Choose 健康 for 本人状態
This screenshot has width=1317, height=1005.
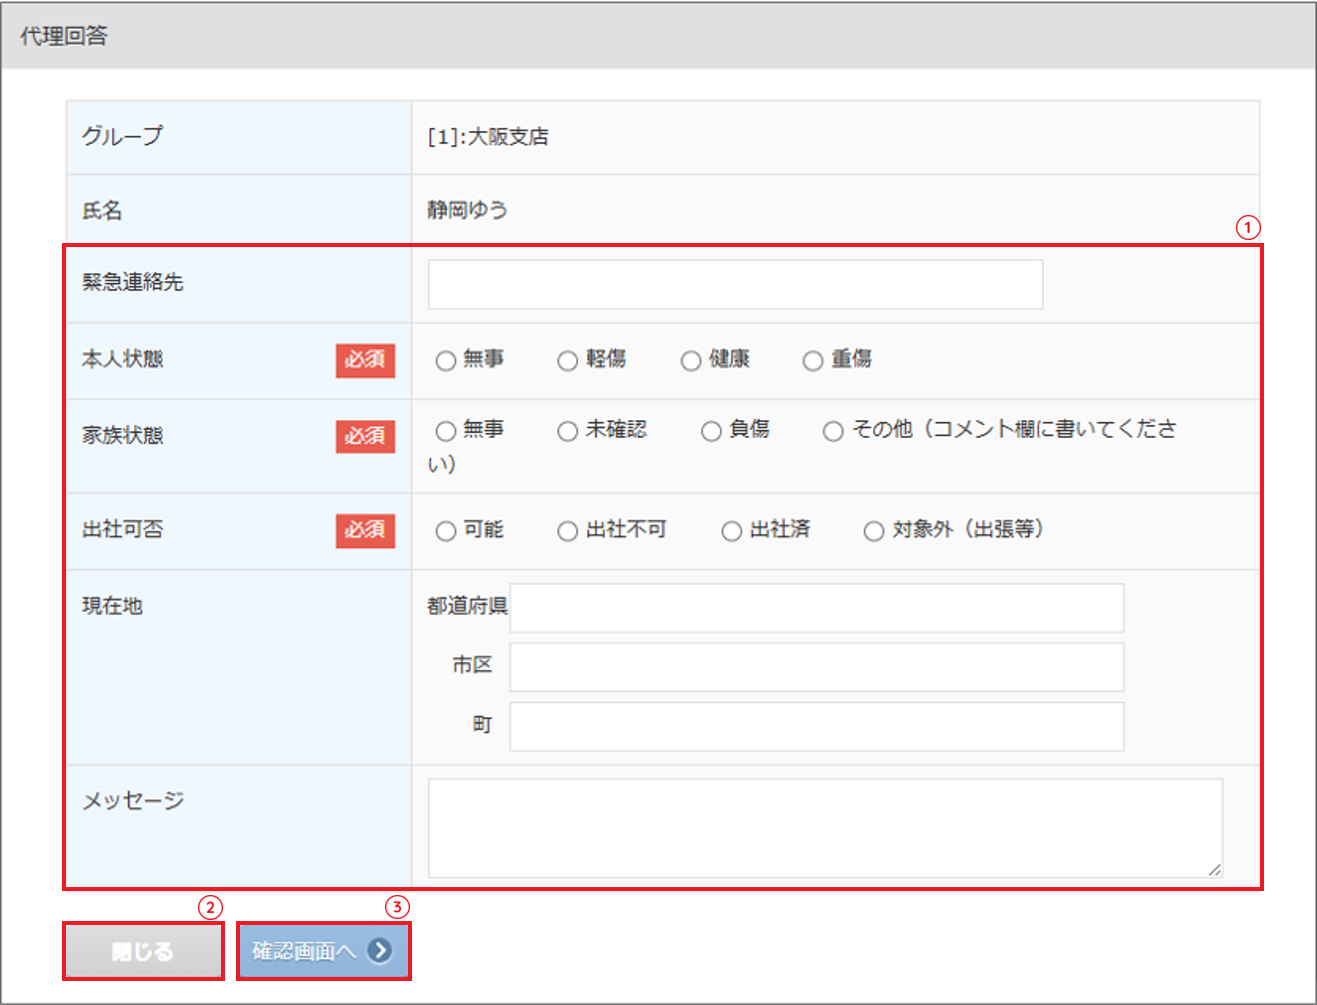[x=691, y=361]
